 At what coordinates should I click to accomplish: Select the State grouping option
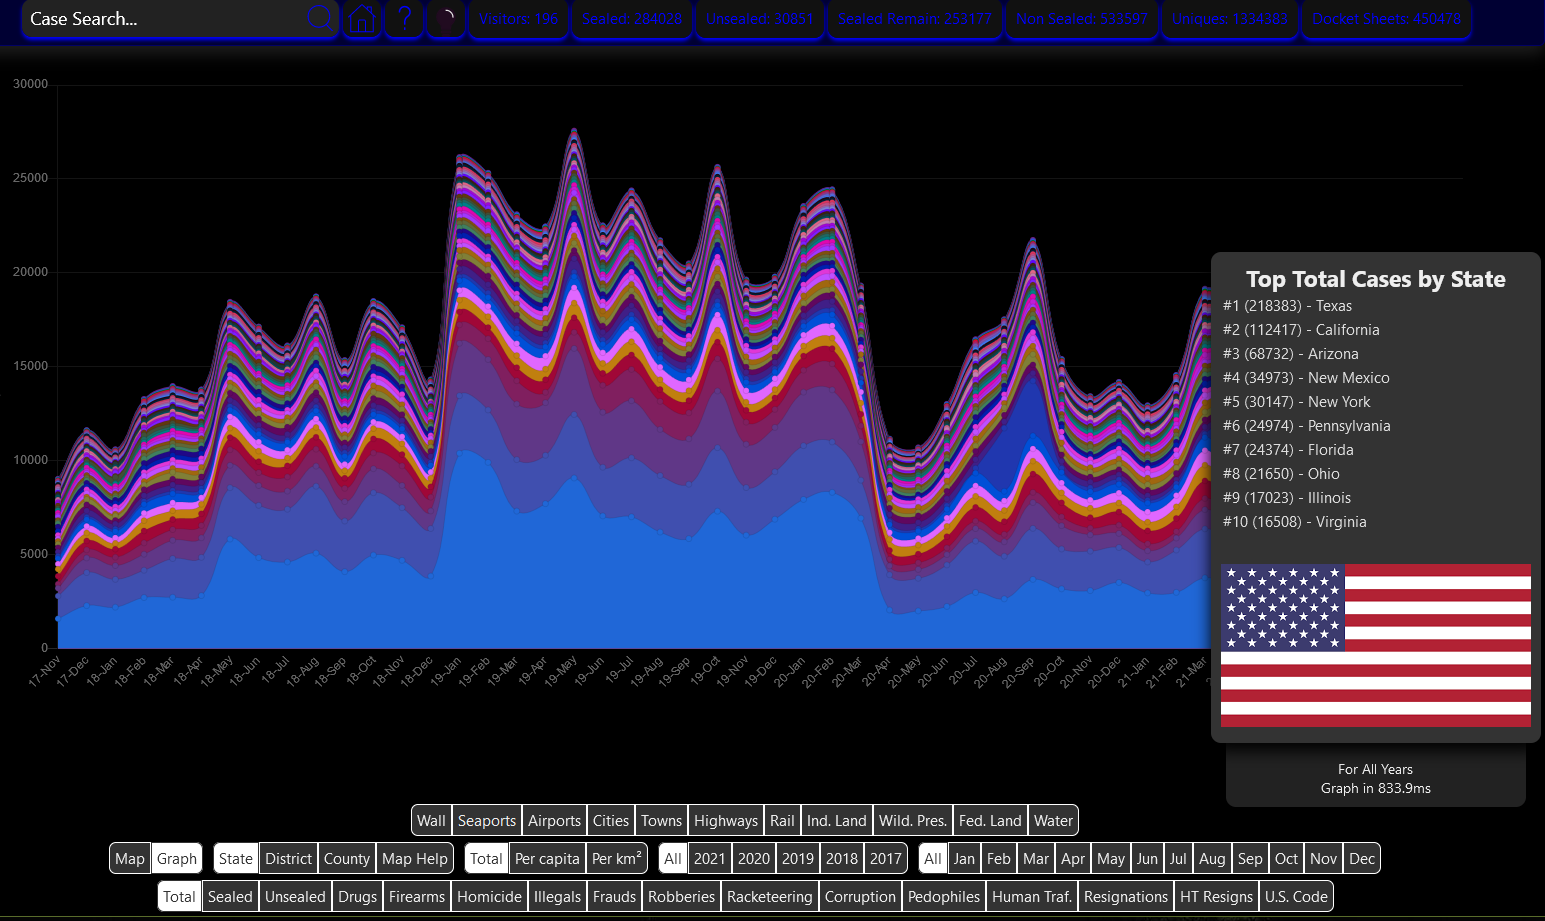236,858
